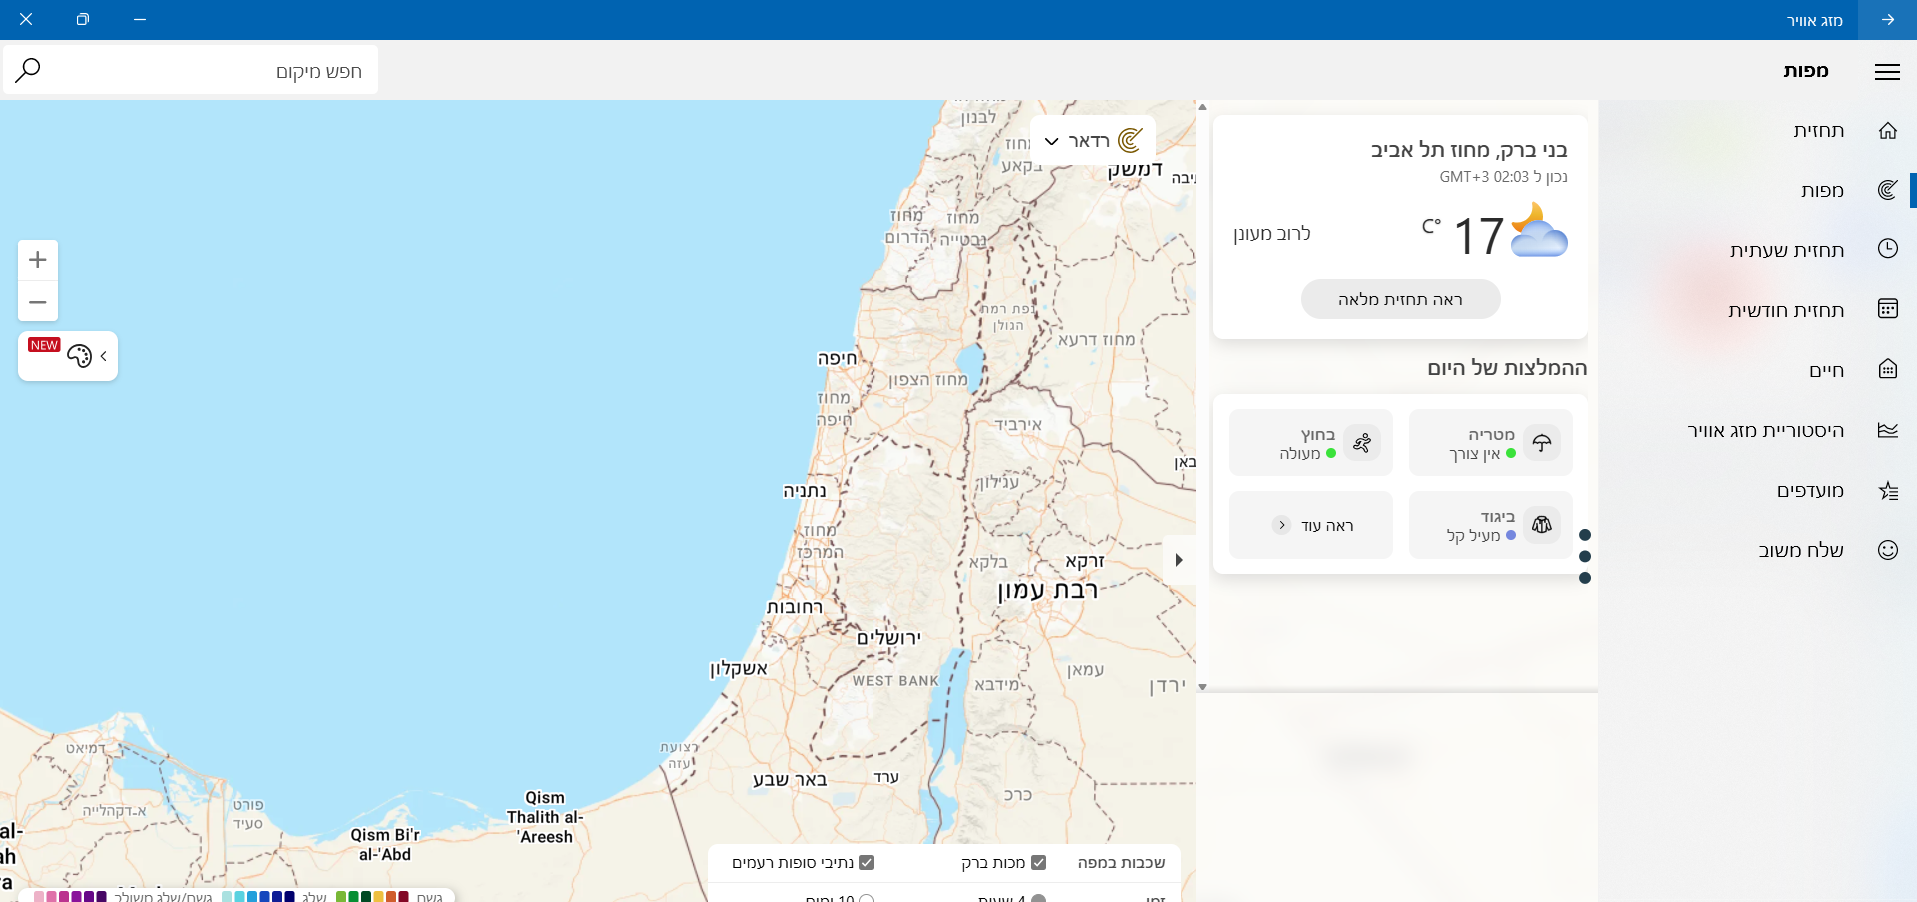This screenshot has height=902, width=1917.
Task: Uncheck the מכות ברק lightning checkbox
Action: (1038, 862)
